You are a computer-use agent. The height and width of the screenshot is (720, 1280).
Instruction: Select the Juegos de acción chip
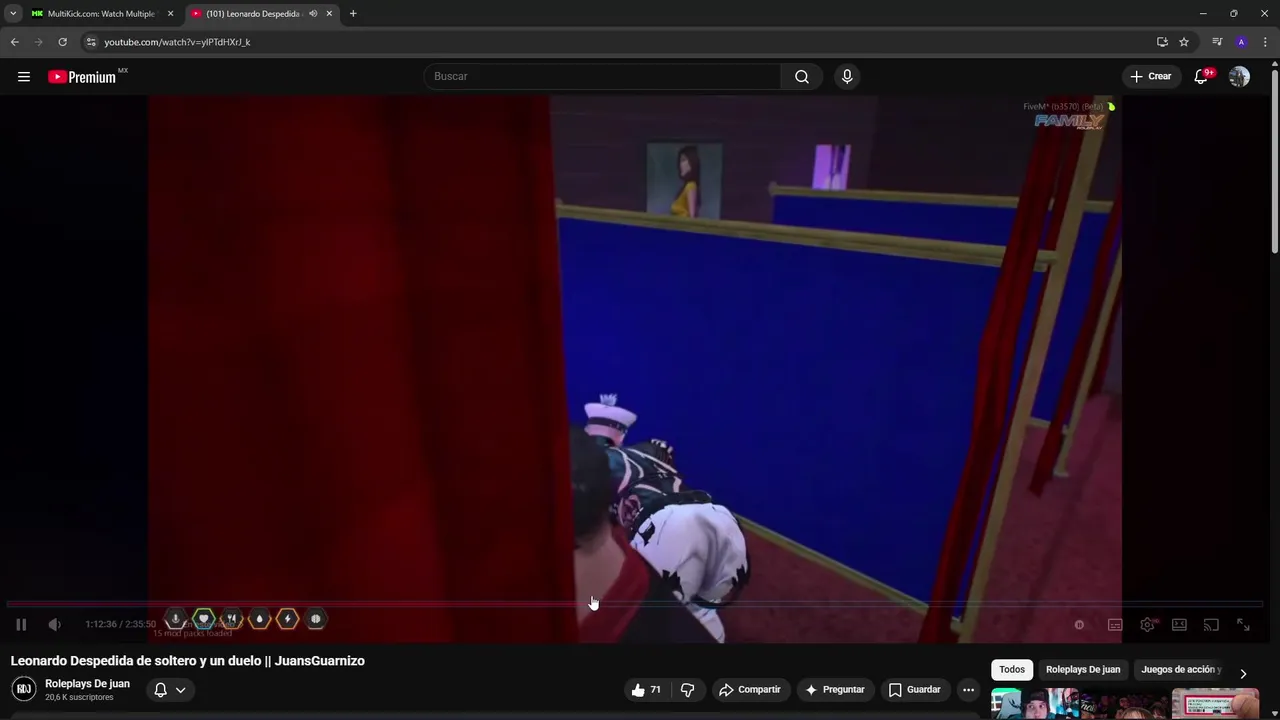point(1181,670)
